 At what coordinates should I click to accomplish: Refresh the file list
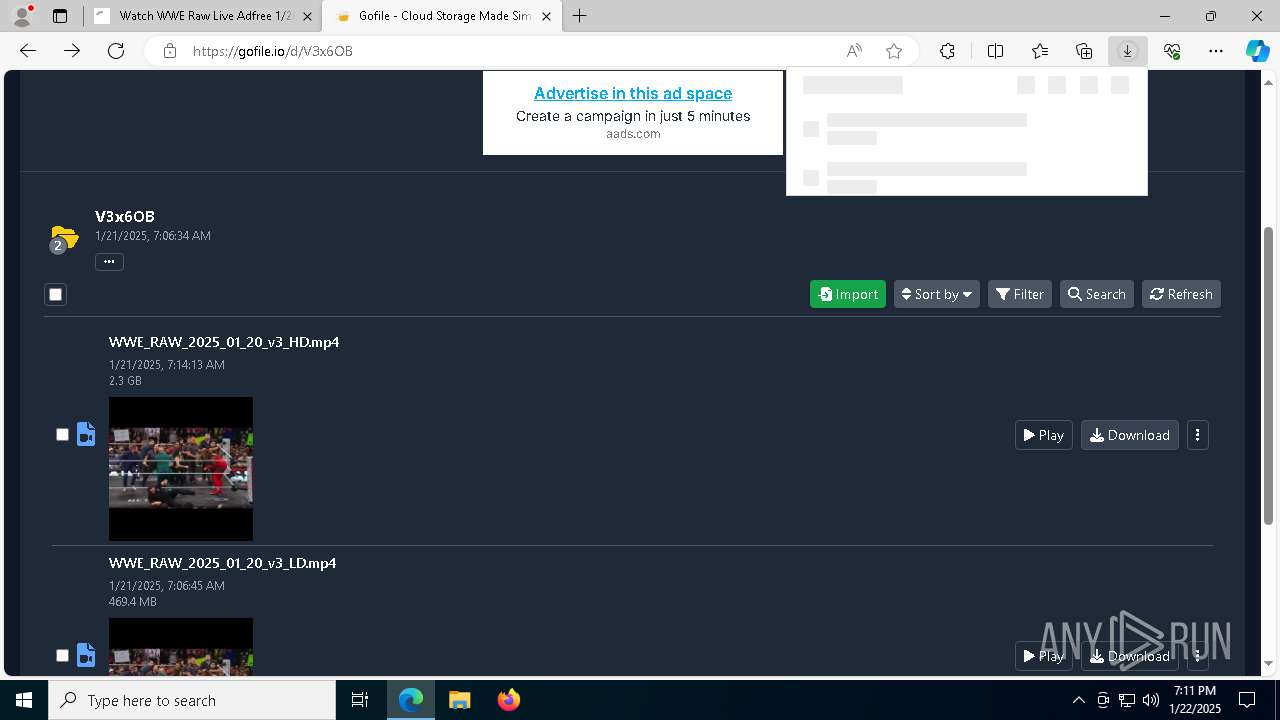tap(1181, 294)
